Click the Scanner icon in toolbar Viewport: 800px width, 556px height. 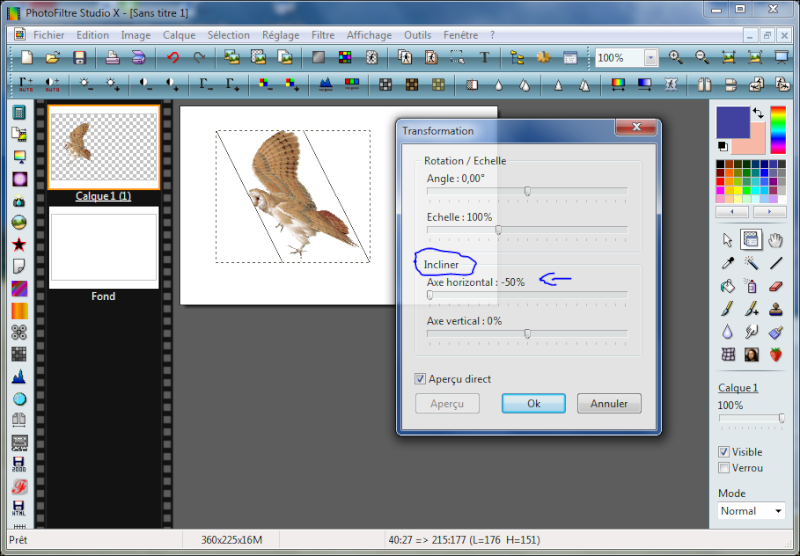[x=139, y=57]
